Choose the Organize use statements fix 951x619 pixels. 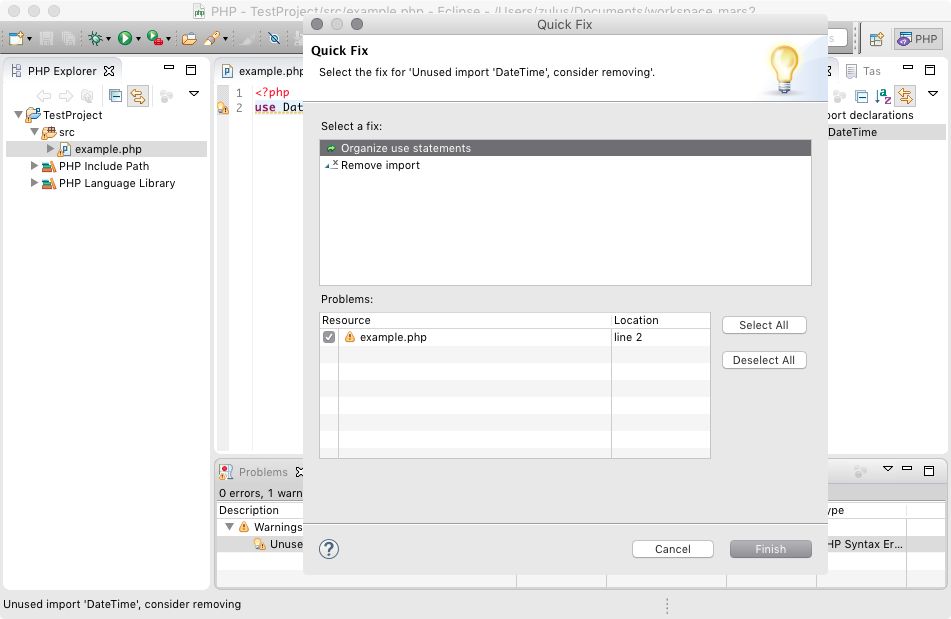[x=565, y=149]
